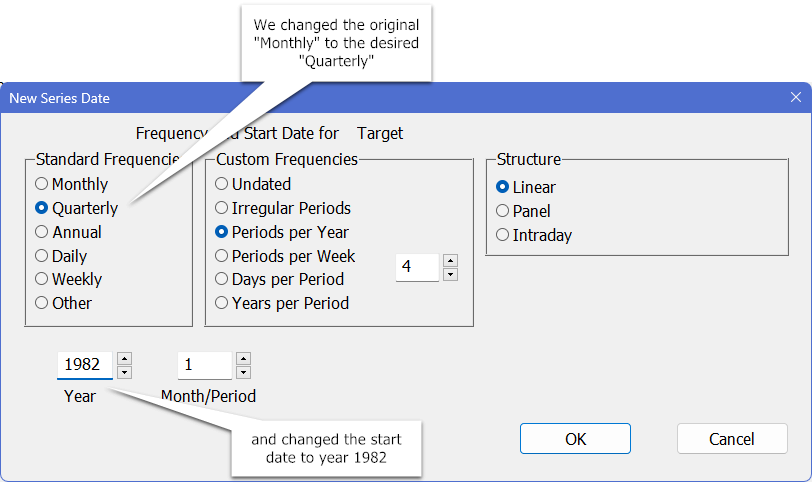Select the Intraday structure option

tap(503, 235)
